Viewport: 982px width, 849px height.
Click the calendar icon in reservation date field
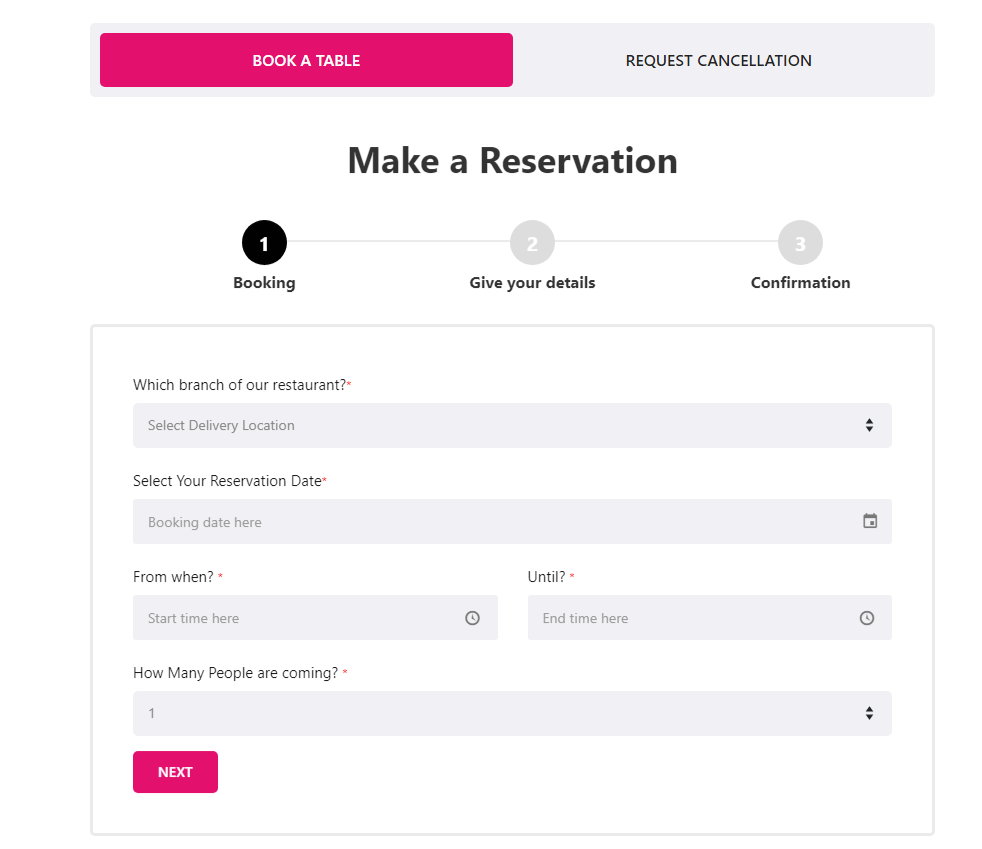(870, 521)
